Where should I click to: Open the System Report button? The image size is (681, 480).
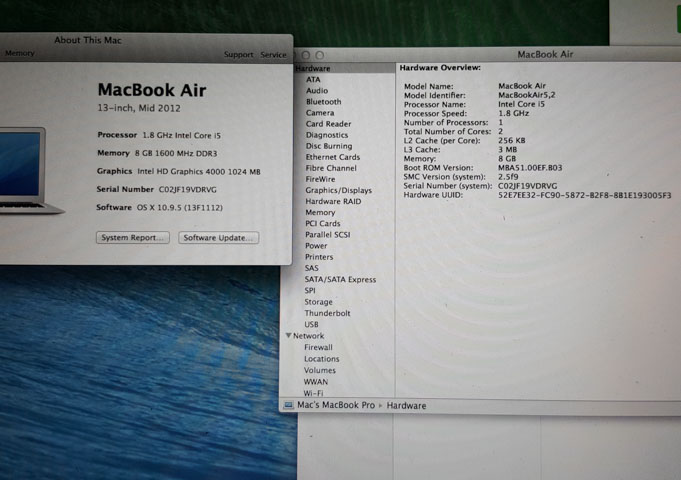point(133,238)
